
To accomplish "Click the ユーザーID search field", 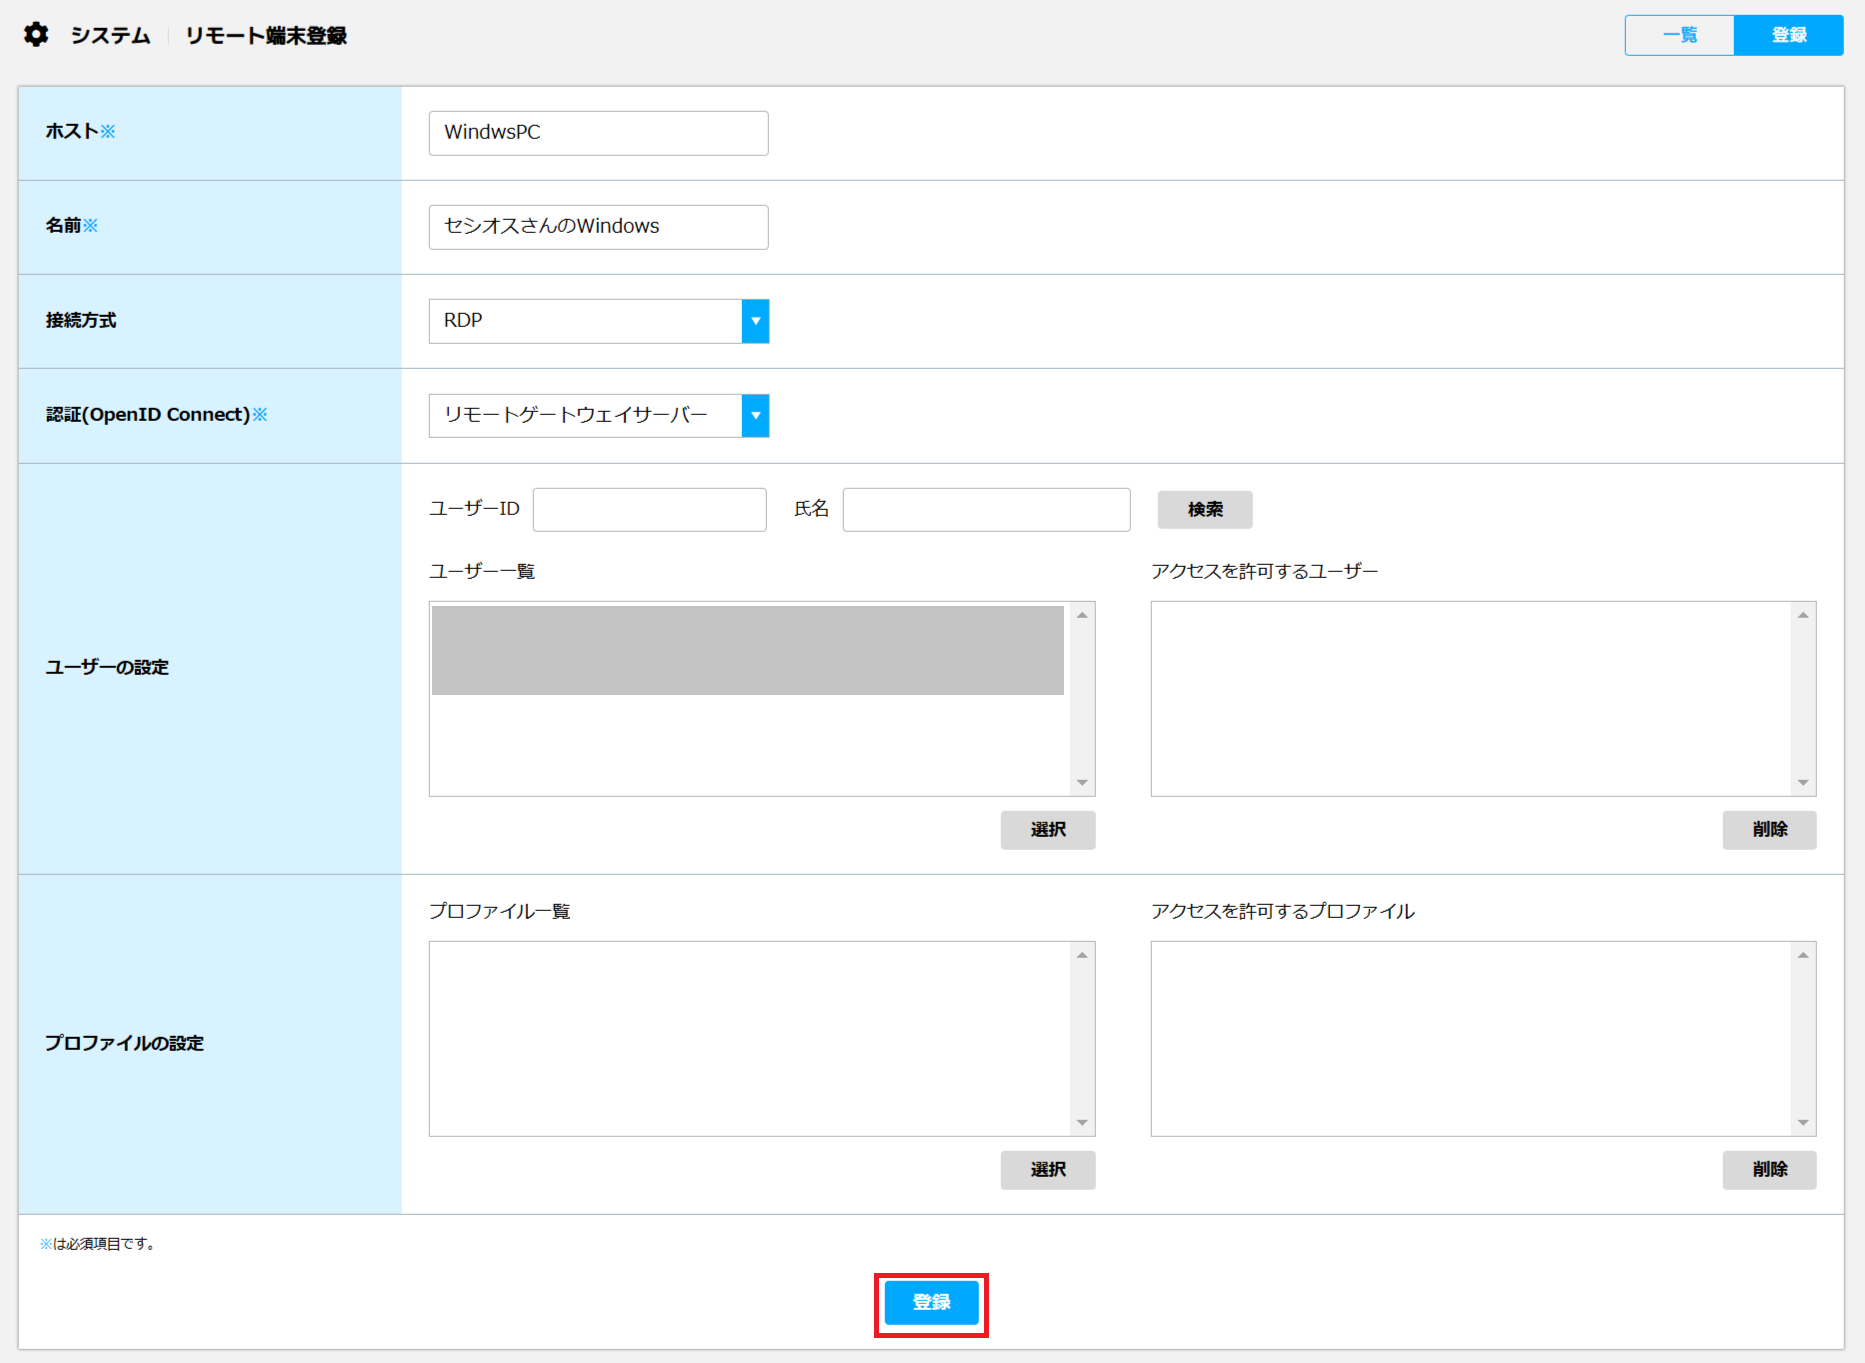I will (650, 510).
